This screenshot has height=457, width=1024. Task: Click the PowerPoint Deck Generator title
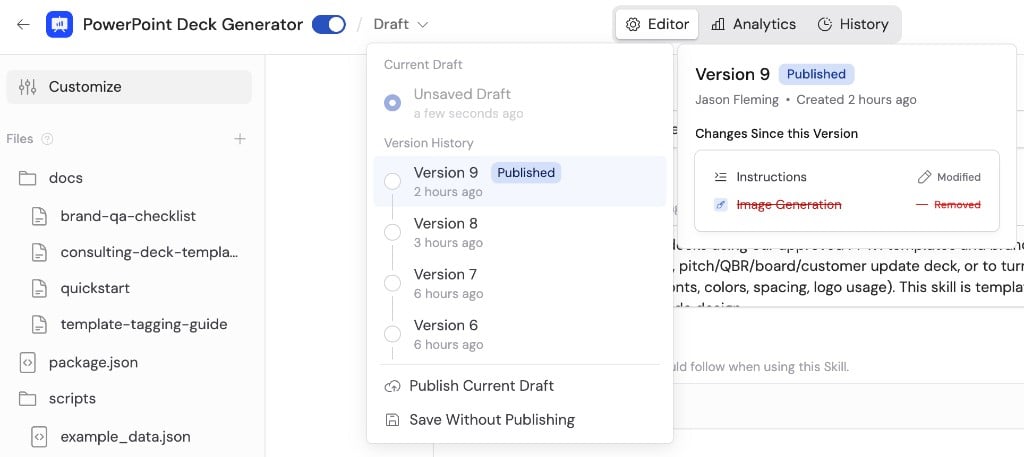point(193,25)
